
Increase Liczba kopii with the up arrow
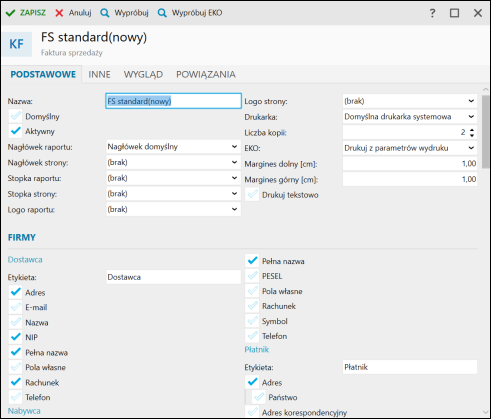472,130
